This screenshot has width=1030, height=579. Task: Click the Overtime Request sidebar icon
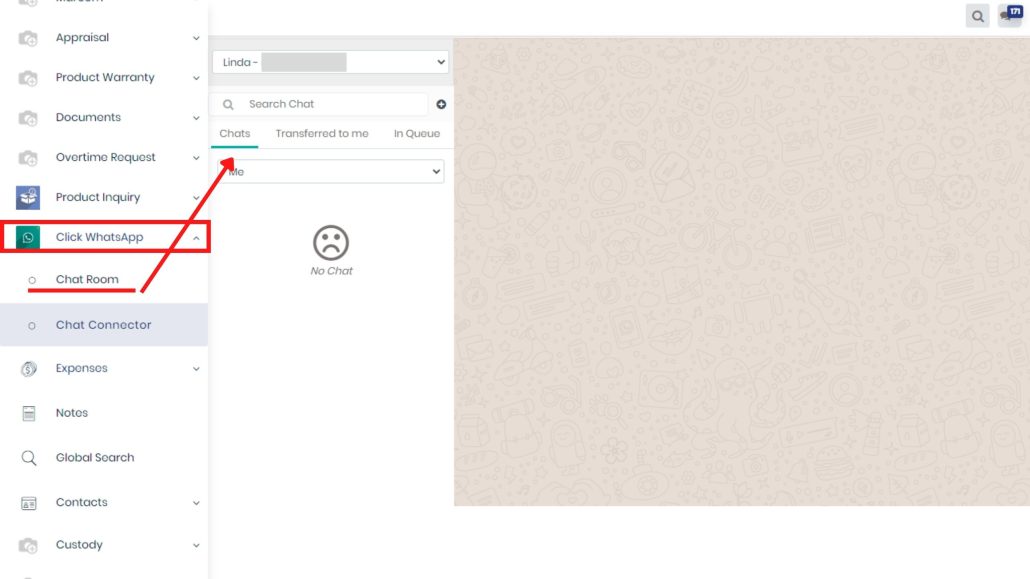[x=28, y=158]
